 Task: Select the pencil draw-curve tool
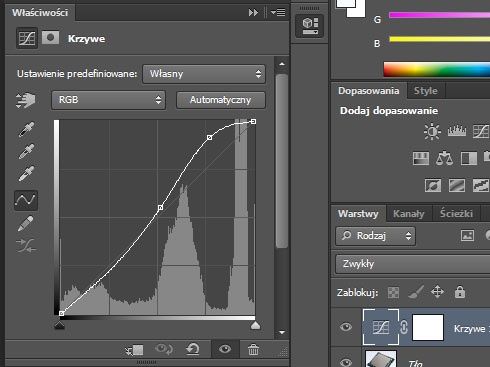point(26,223)
